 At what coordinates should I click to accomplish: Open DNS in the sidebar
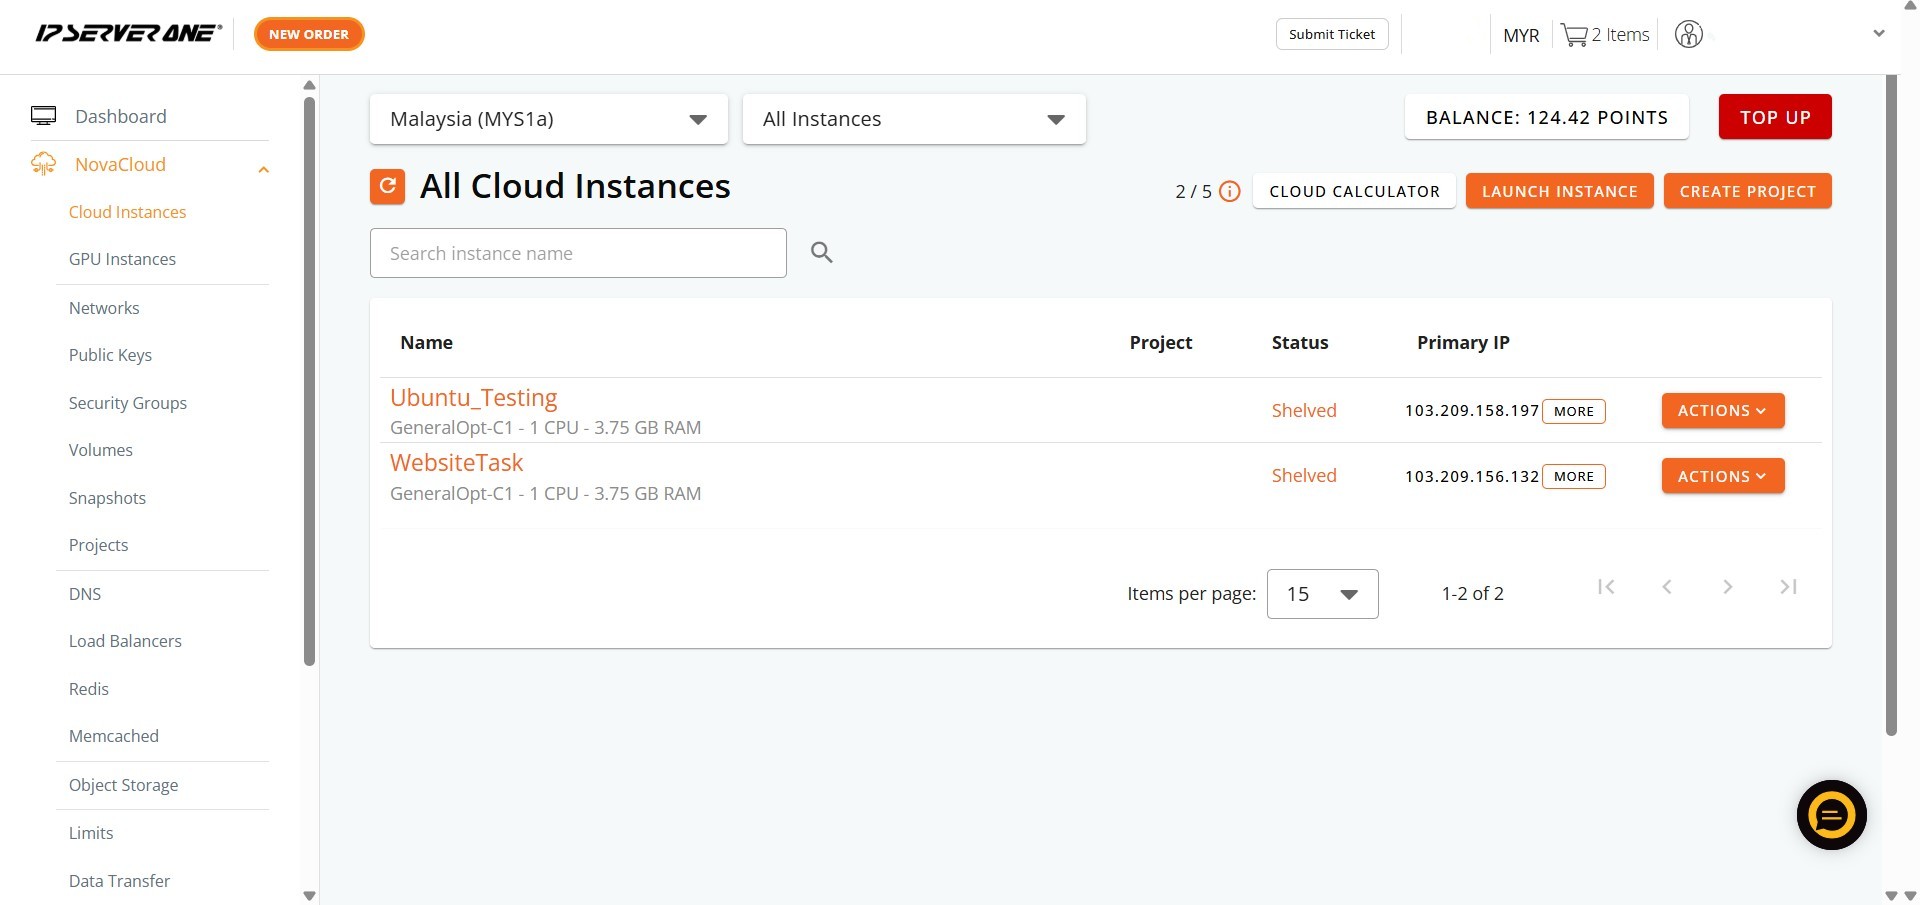pos(85,594)
